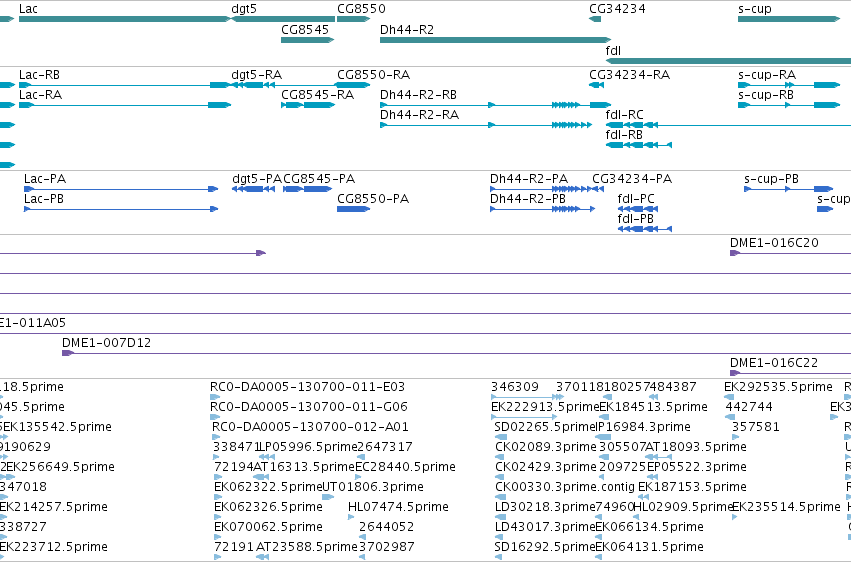The image size is (851, 562).
Task: Click the 'CG8550-PA' protein label
Action: coord(373,199)
